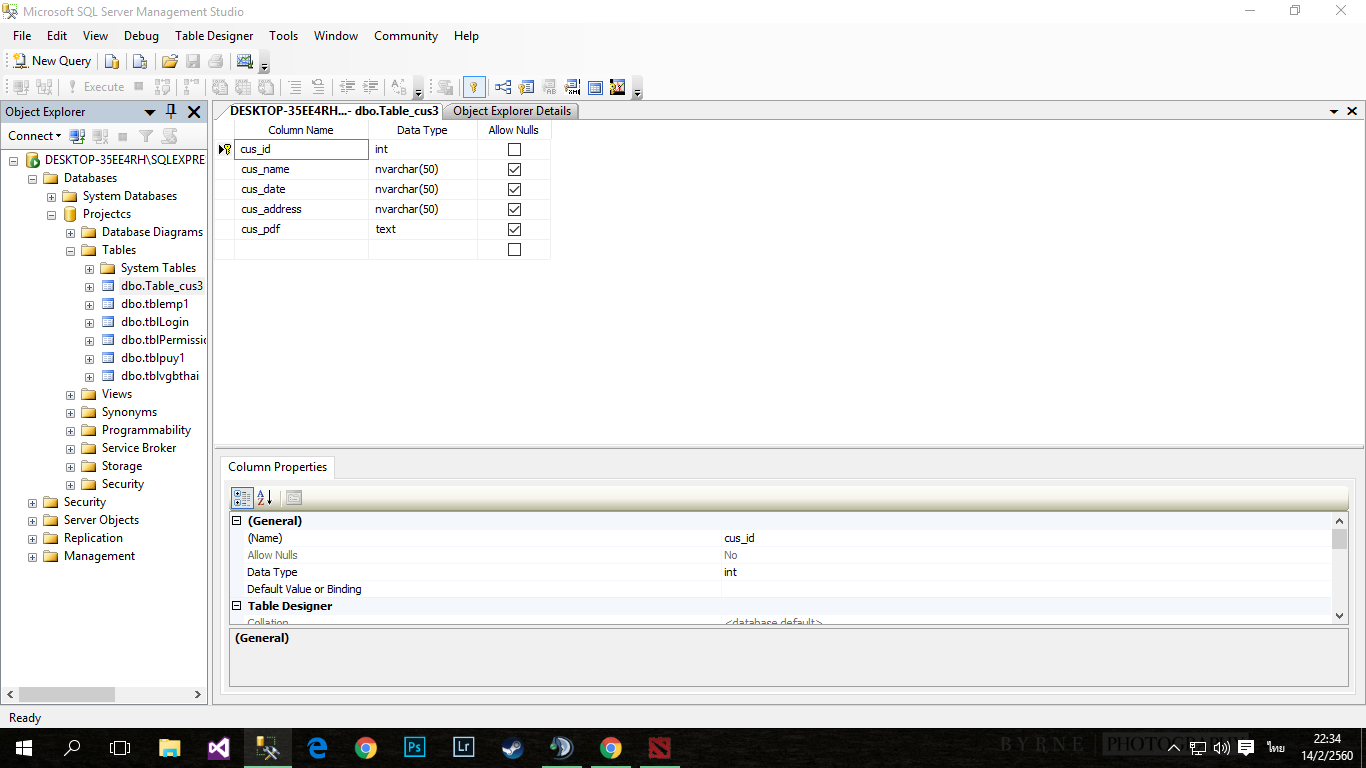Expand the dbo.tblLogin table node
This screenshot has width=1366, height=768.
coord(90,322)
